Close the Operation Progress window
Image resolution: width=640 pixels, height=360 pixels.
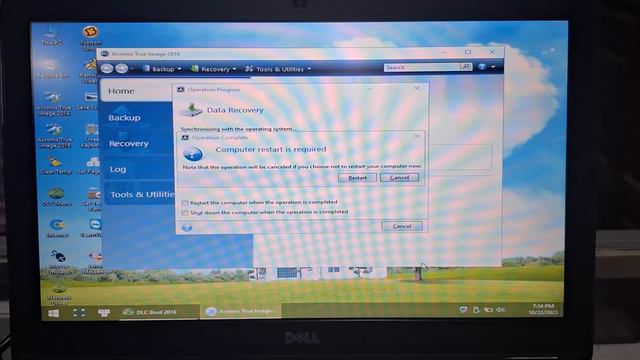(416, 88)
